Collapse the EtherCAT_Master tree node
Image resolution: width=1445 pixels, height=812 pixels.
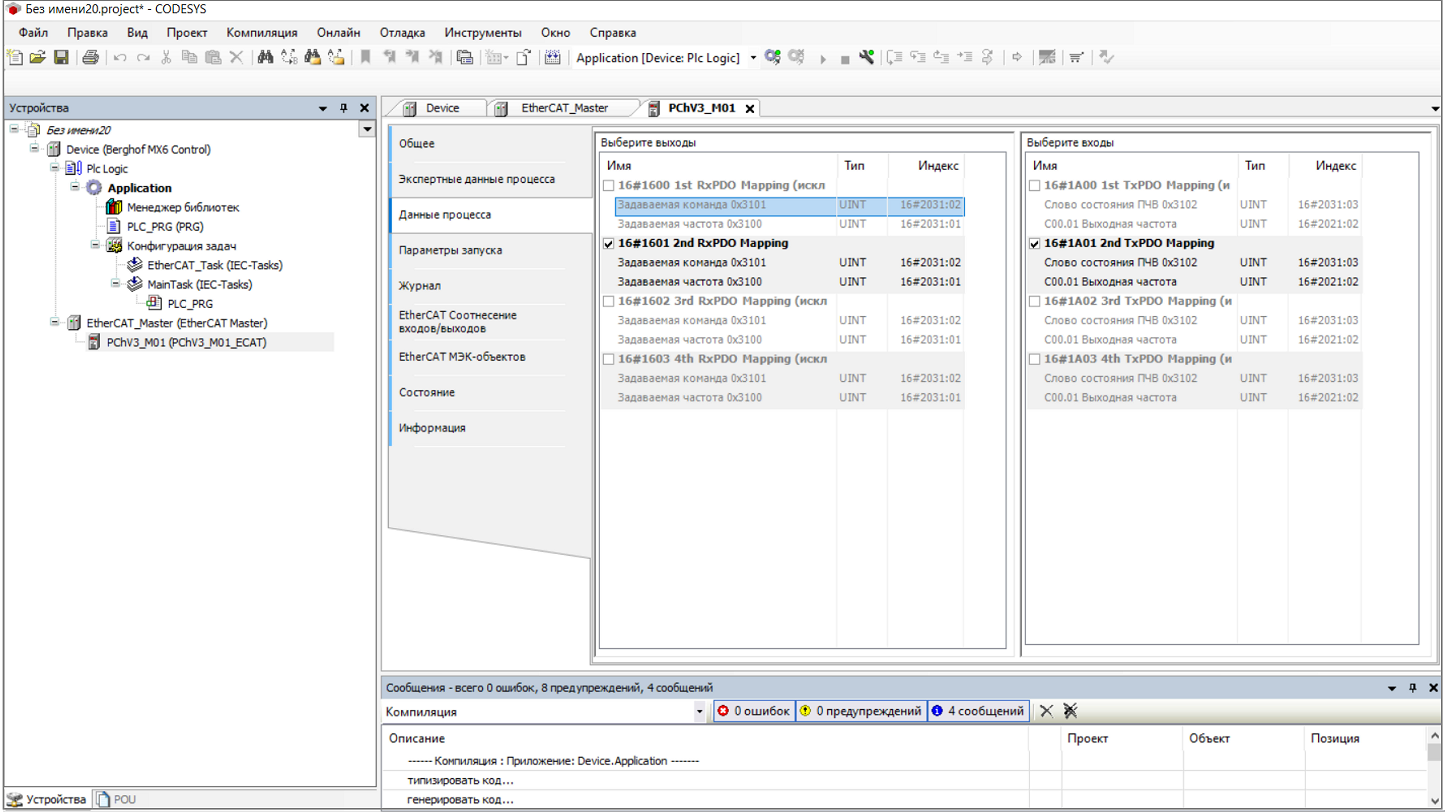point(55,322)
